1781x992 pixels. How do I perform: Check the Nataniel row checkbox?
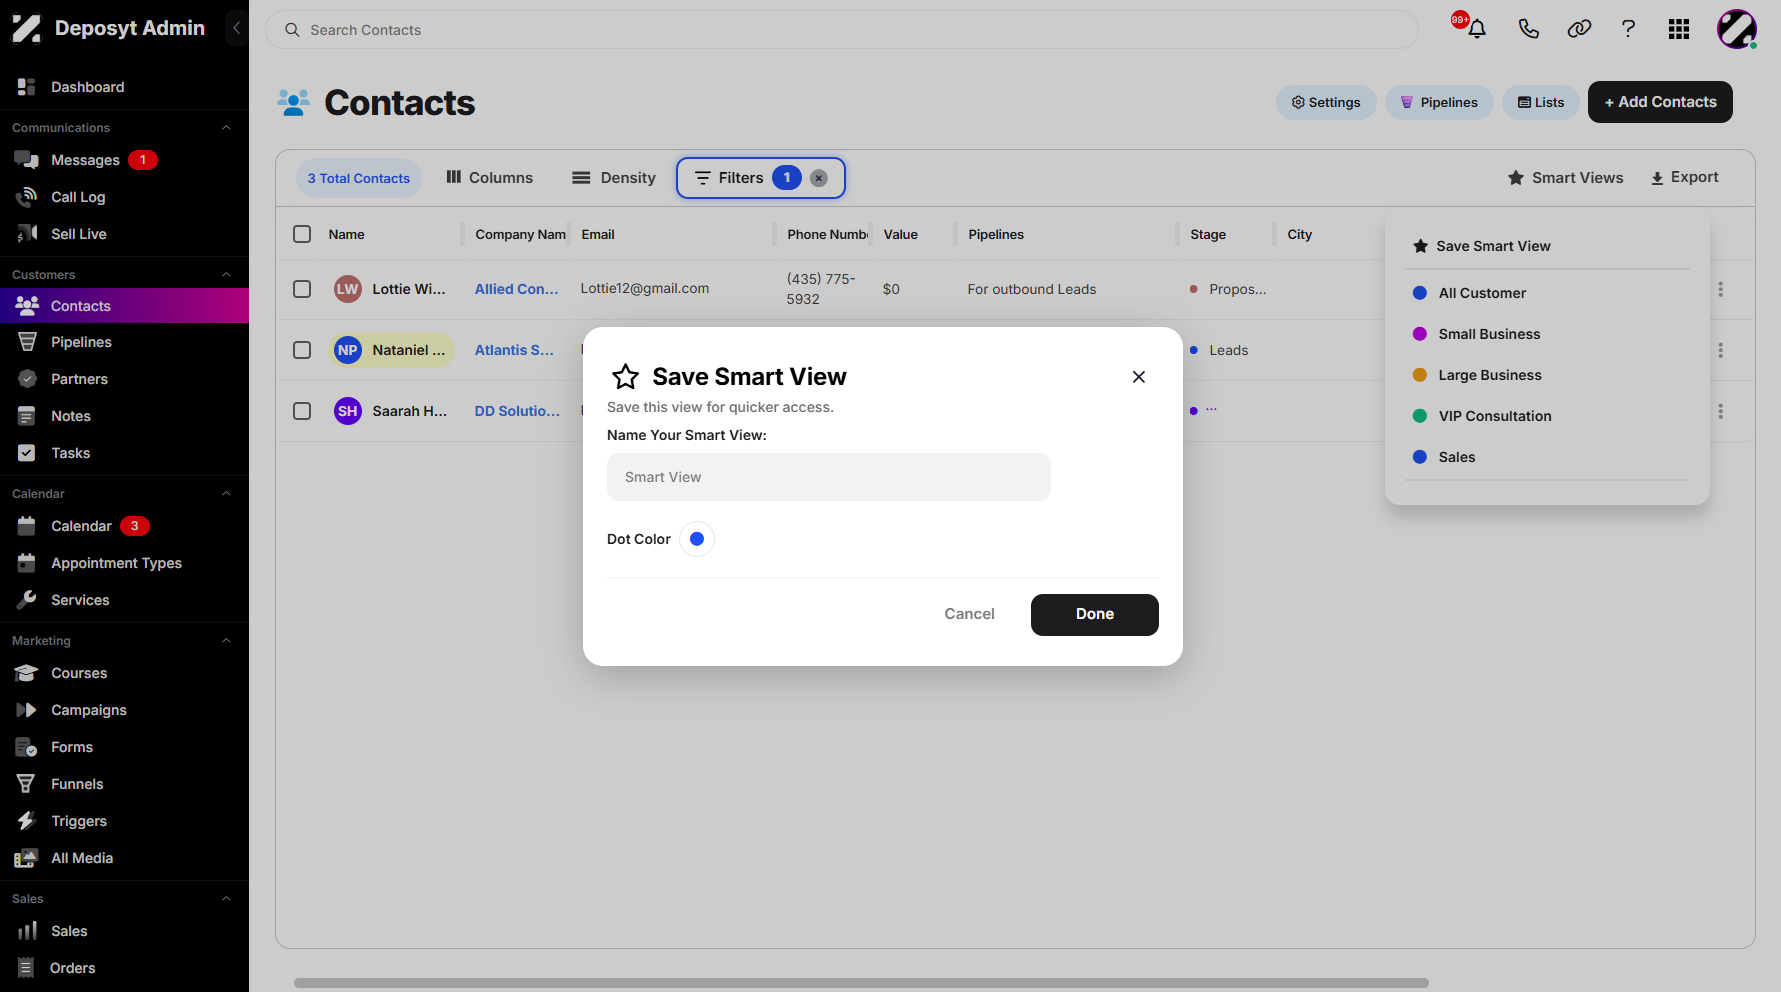coord(302,350)
